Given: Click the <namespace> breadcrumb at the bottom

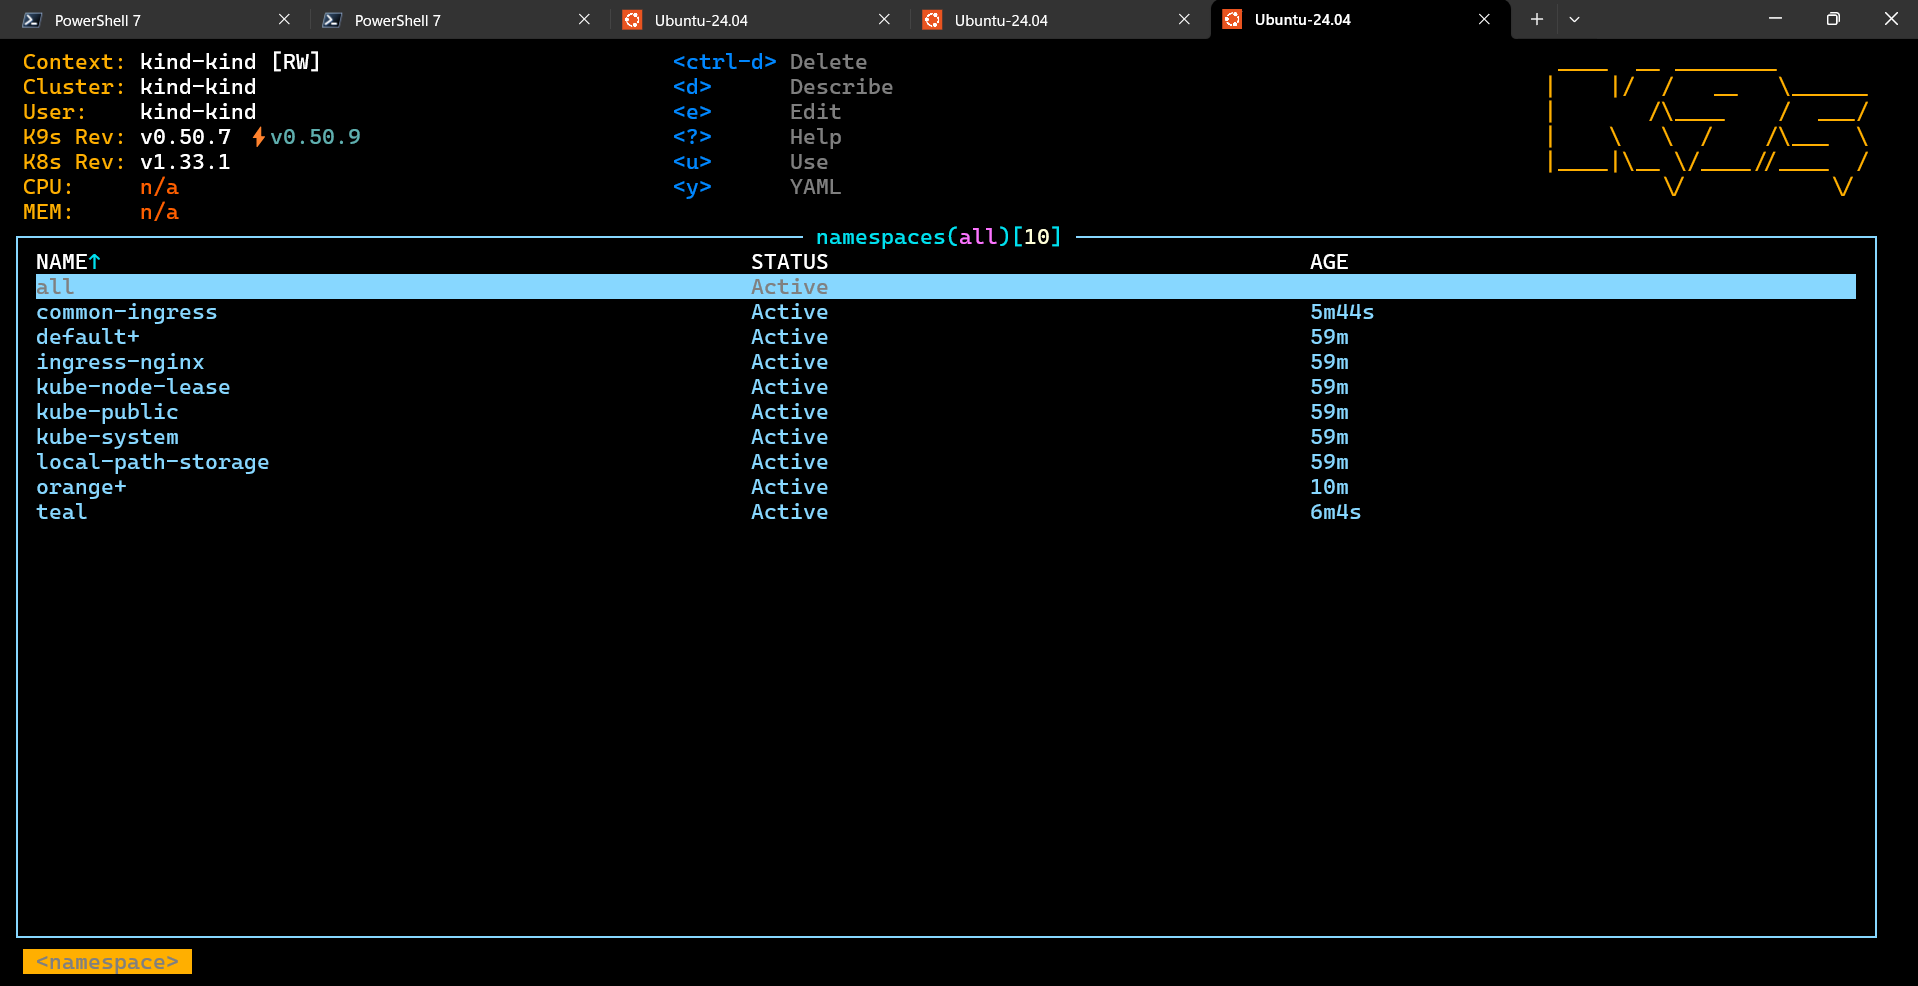Looking at the screenshot, I should [x=107, y=962].
